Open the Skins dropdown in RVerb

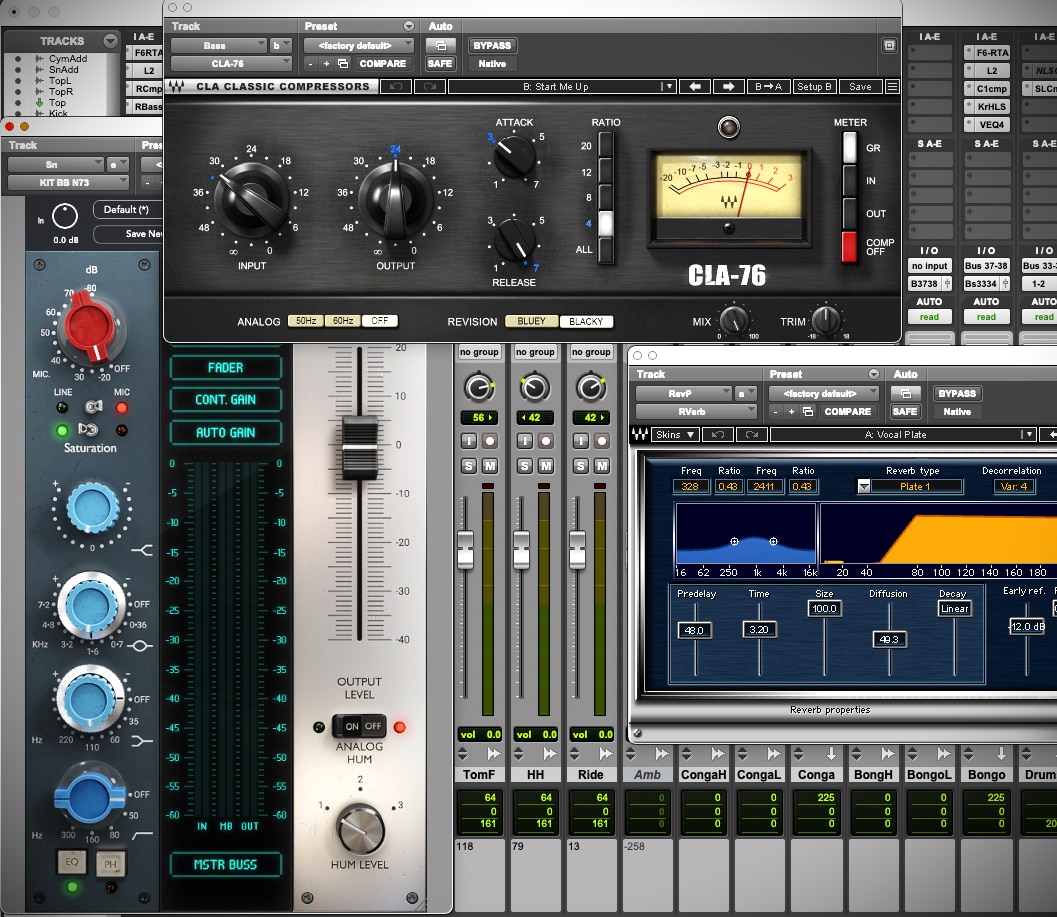click(x=675, y=435)
